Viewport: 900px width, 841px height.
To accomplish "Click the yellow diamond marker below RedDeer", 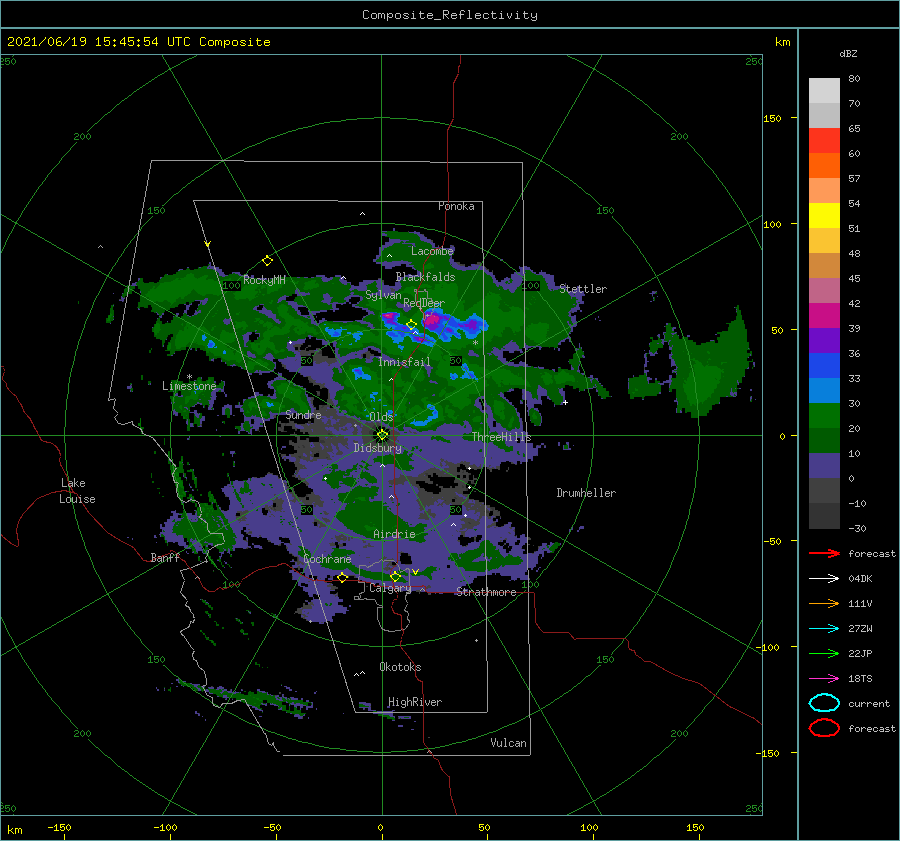I will coord(411,325).
